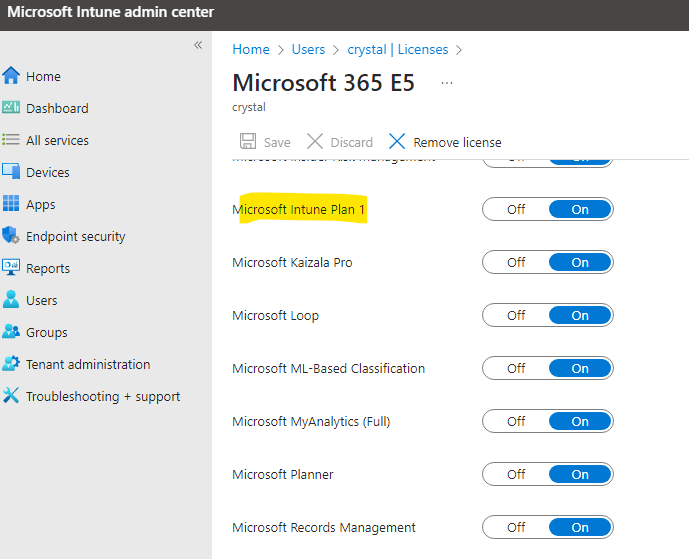Click the All services list icon
Screen dimensions: 689x559
tap(11, 140)
